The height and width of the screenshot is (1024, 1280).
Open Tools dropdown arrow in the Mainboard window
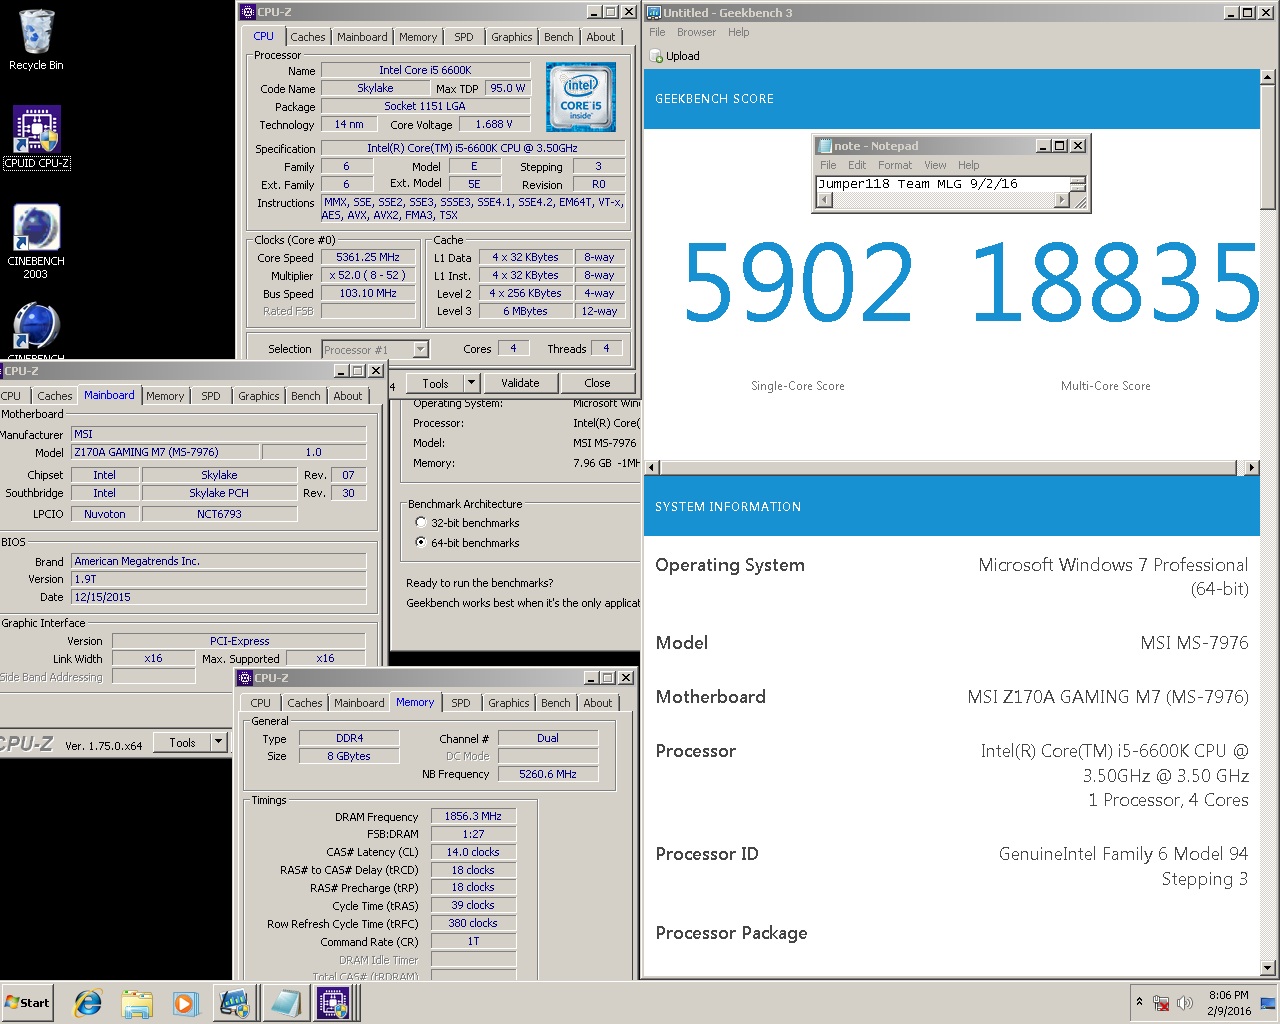(218, 742)
